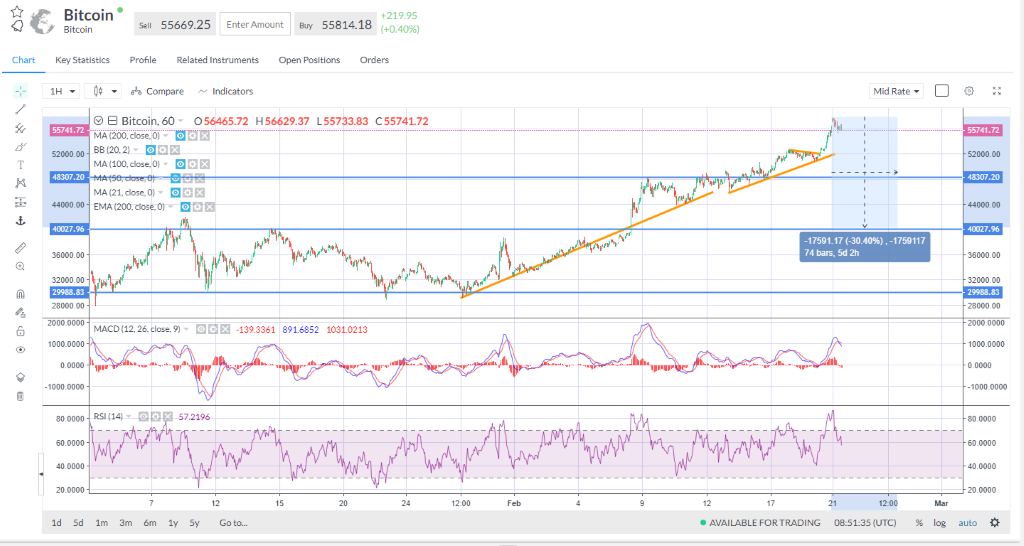Viewport: 1024px width, 546px height.
Task: Click the alert bell icon under the star
Action: [17, 26]
